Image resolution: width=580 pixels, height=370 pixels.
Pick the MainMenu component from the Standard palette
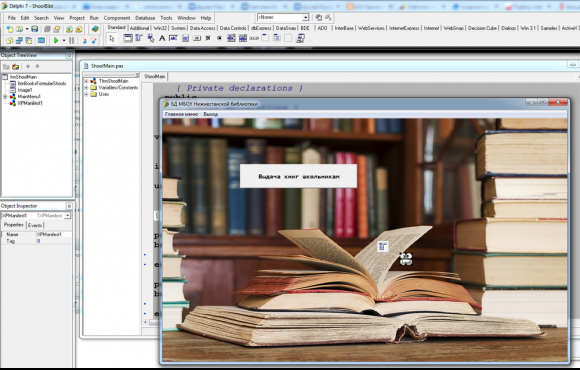[139, 38]
